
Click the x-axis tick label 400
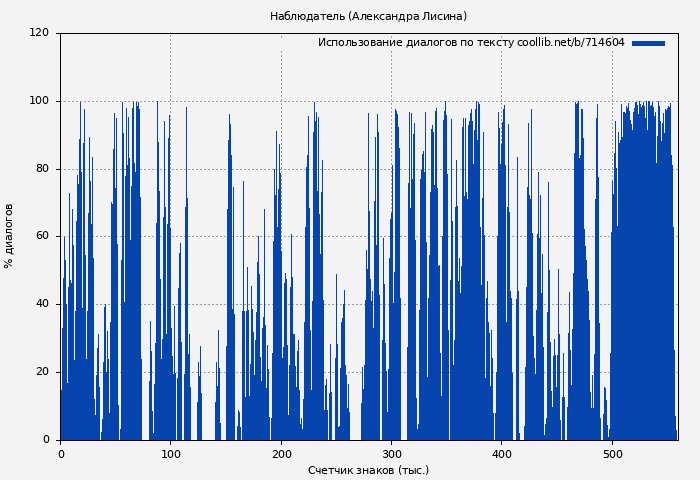tap(501, 454)
